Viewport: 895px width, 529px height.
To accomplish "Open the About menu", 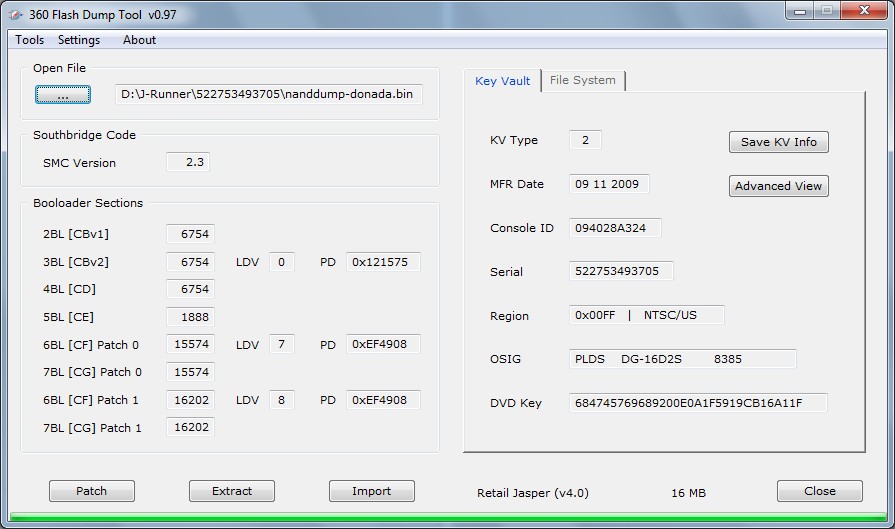I will pyautogui.click(x=139, y=40).
